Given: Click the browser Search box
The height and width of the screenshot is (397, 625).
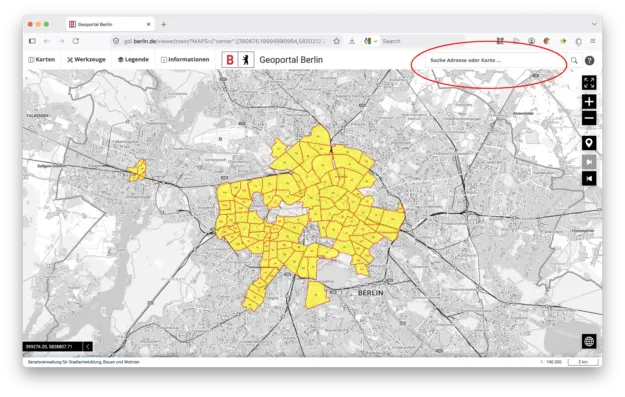Looking at the screenshot, I should (423, 41).
